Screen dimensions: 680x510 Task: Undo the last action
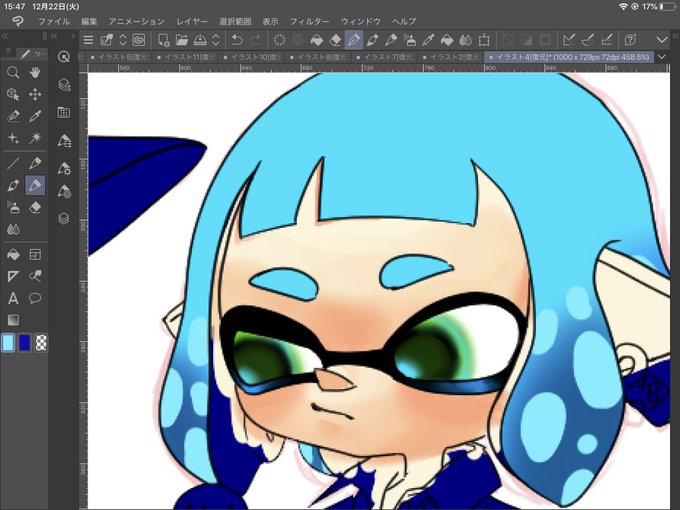pyautogui.click(x=237, y=40)
